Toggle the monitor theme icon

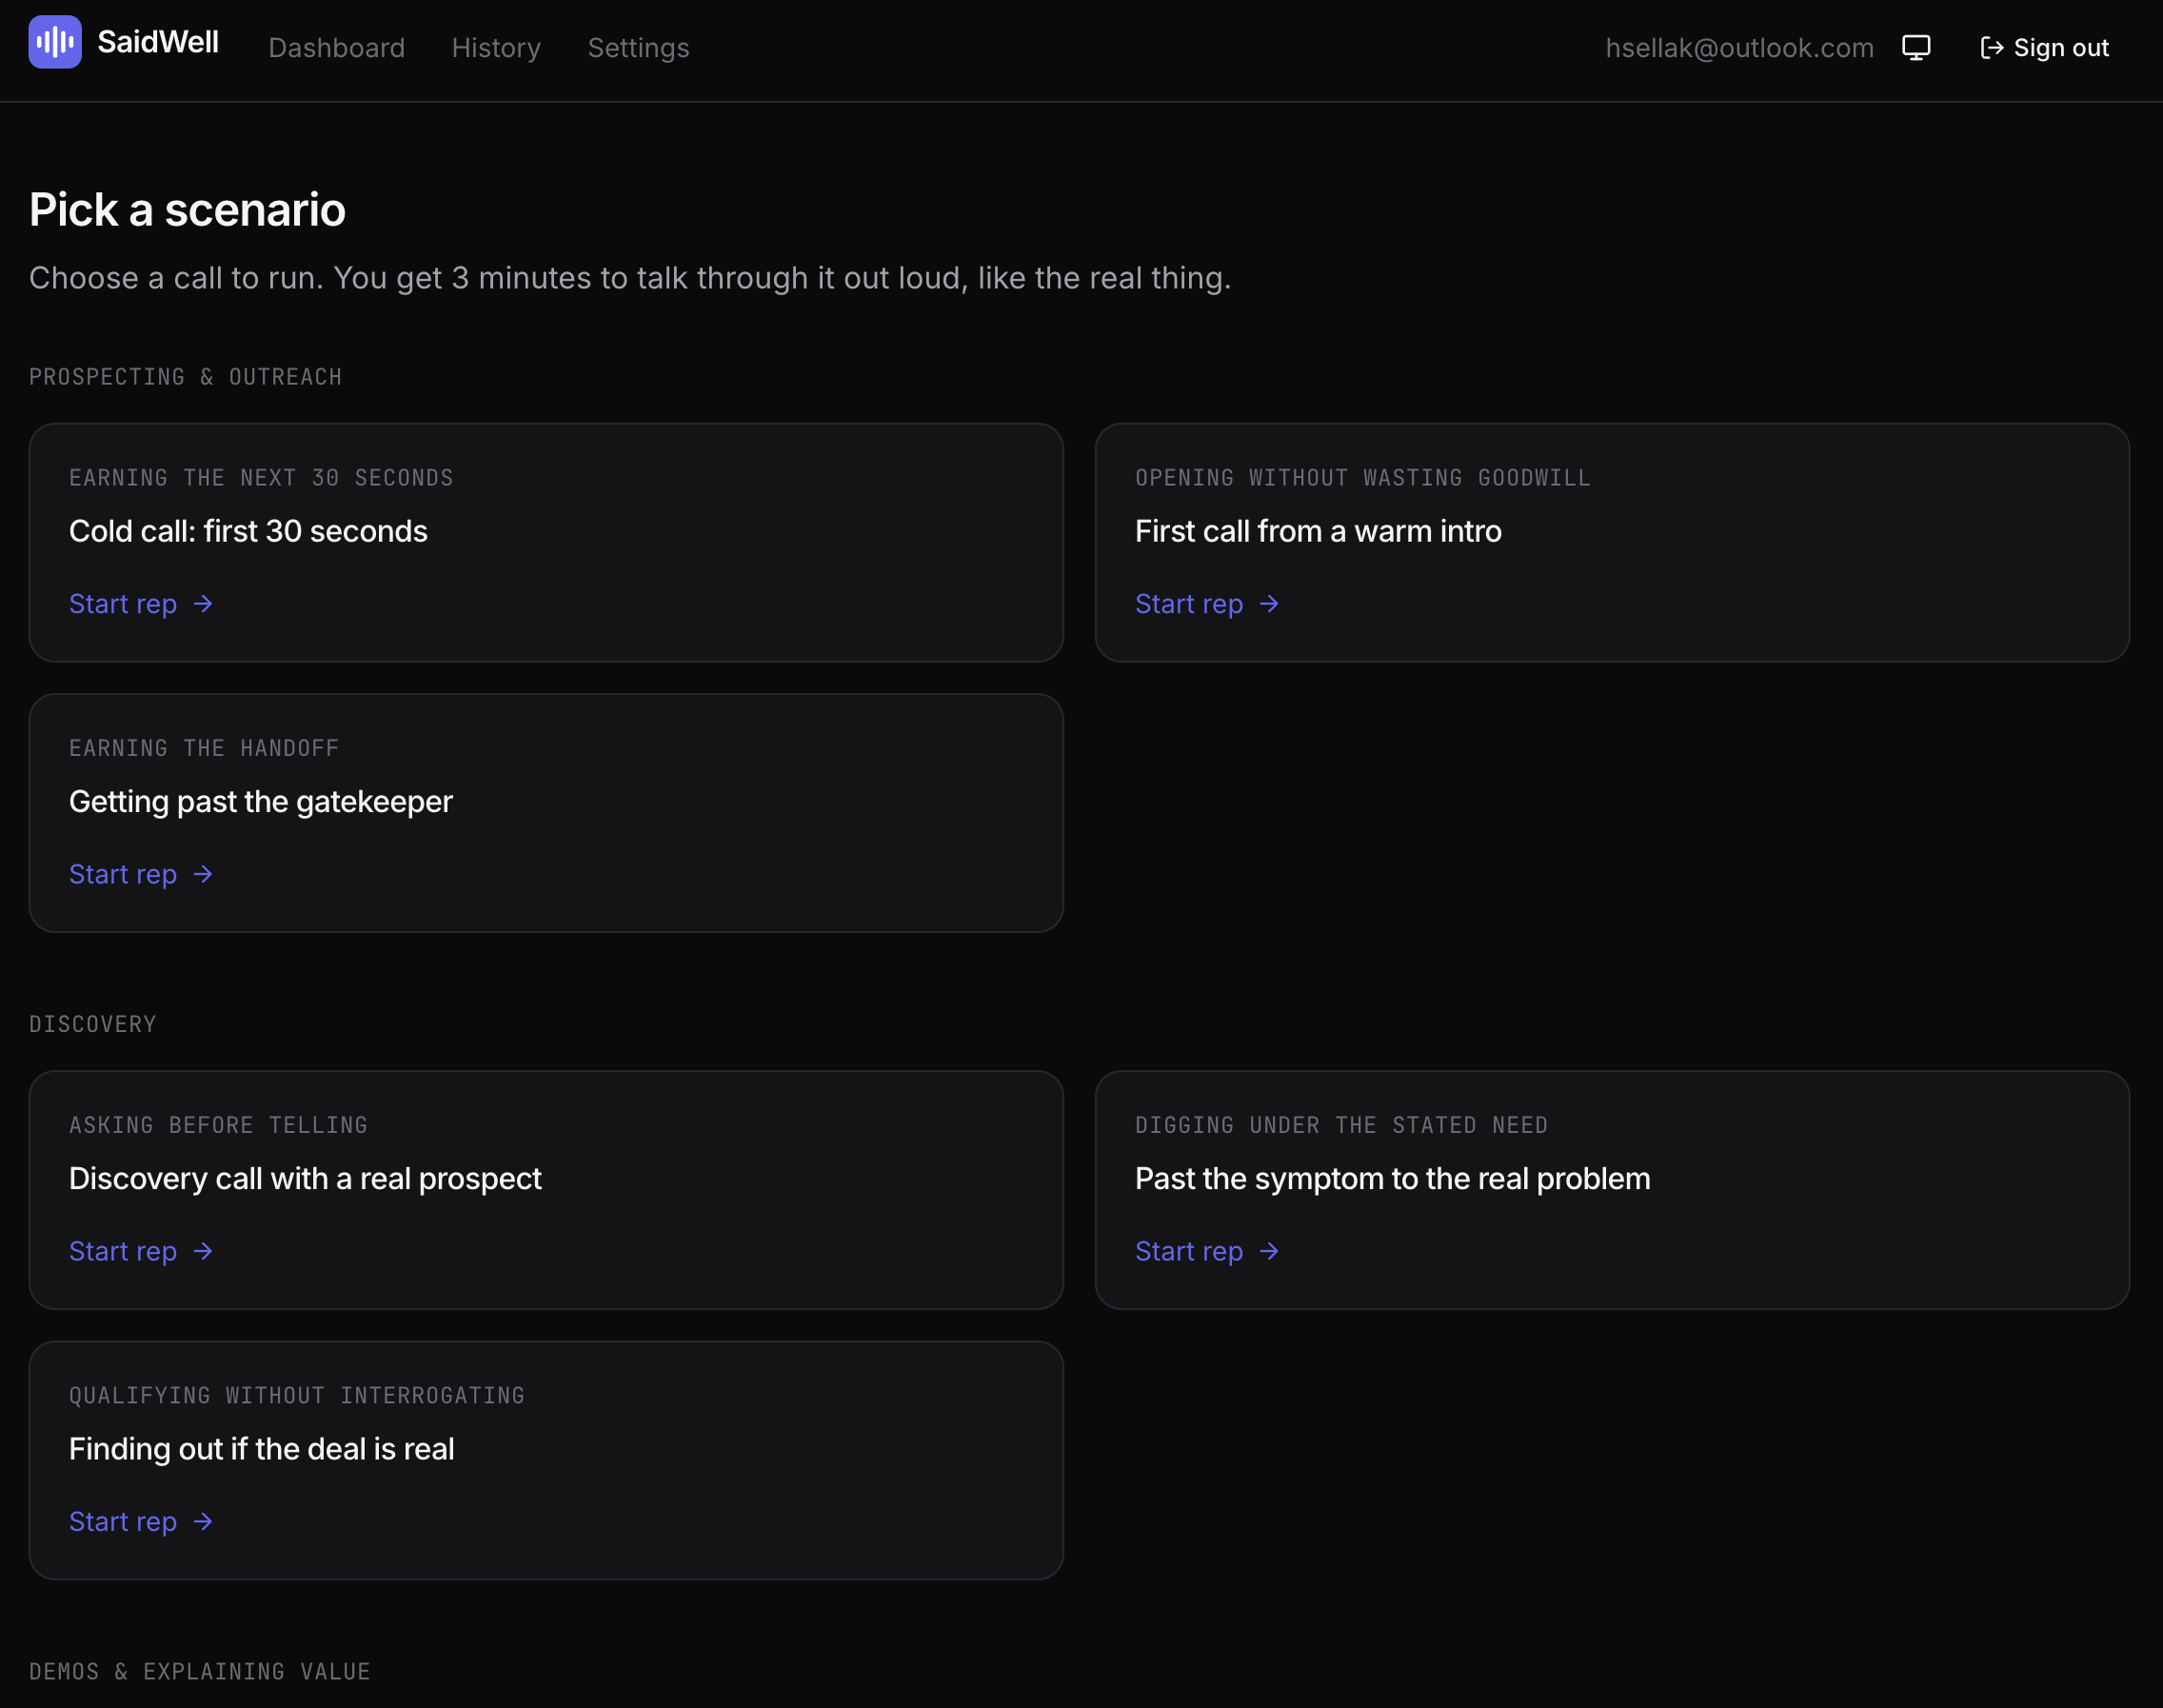(1916, 48)
